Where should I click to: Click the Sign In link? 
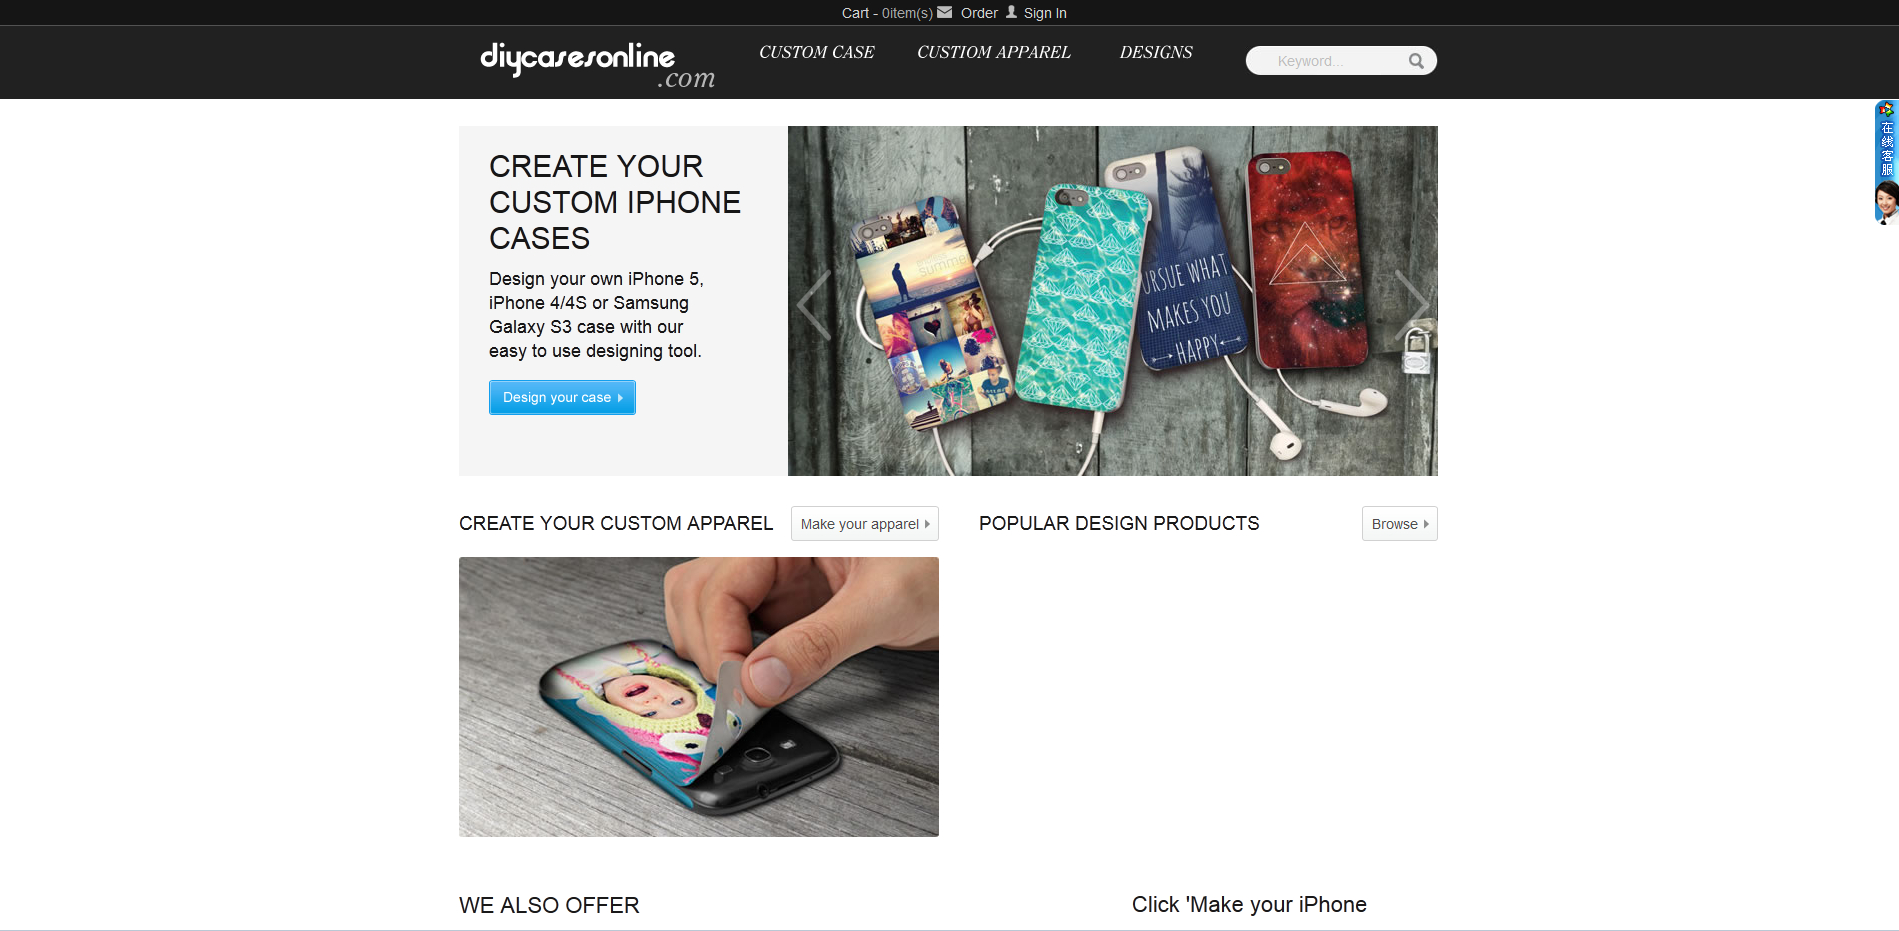coord(1045,13)
